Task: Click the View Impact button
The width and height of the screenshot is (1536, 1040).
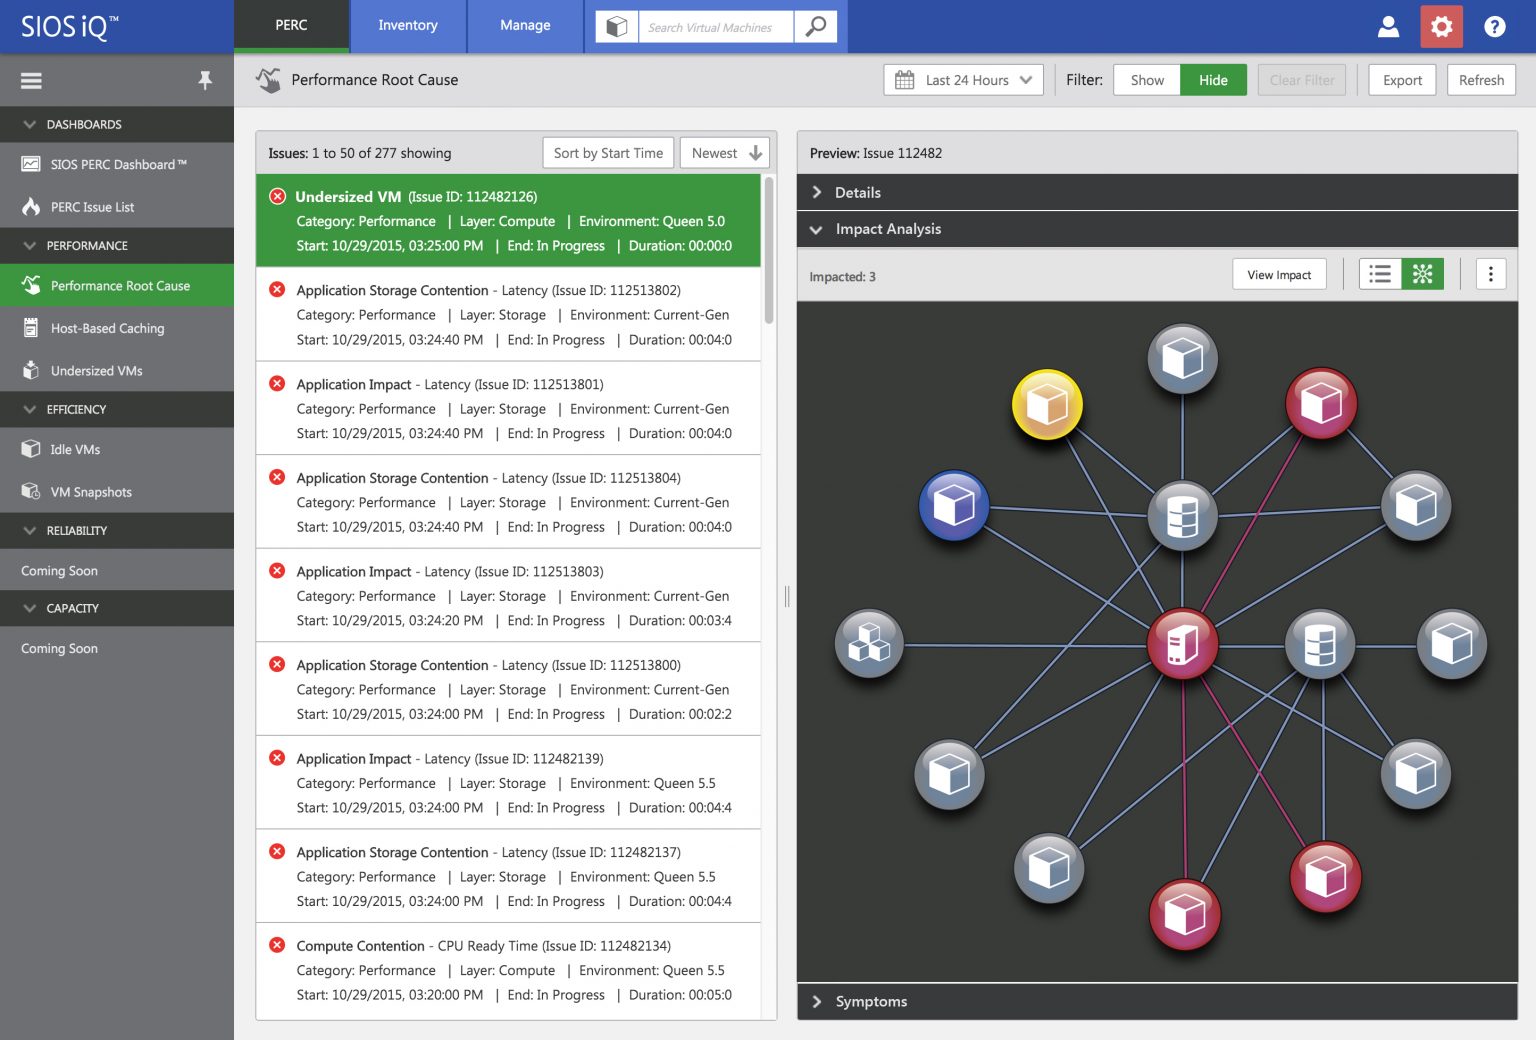Action: click(1279, 273)
